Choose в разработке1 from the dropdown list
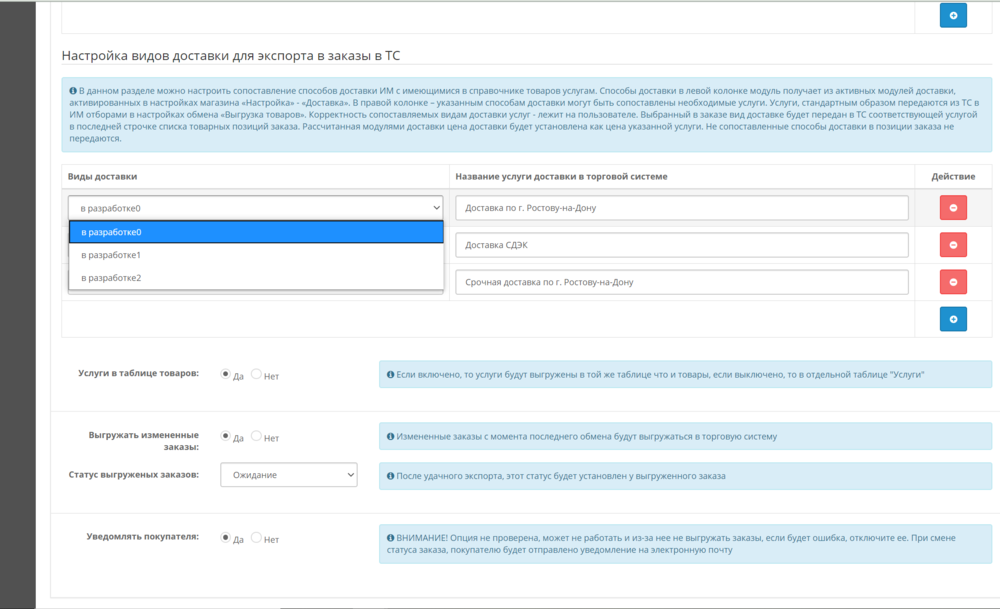The image size is (1000, 609). coord(255,255)
